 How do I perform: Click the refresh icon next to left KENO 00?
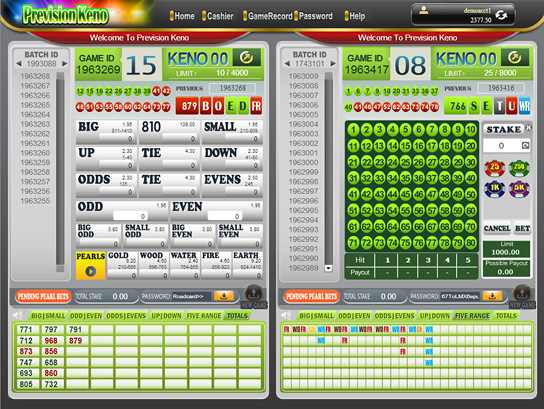point(247,57)
